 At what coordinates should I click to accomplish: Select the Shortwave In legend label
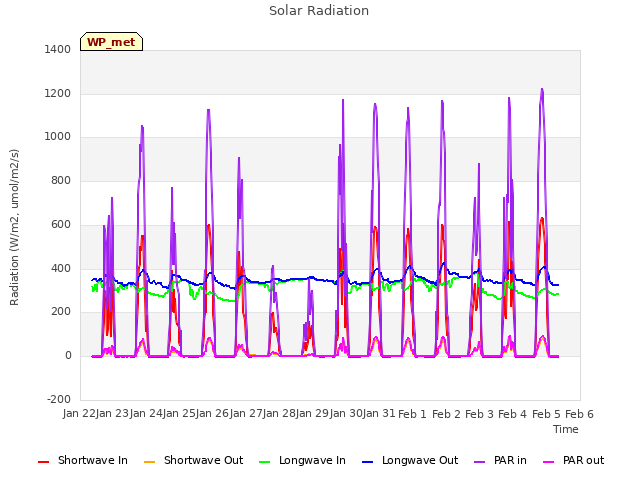93,460
